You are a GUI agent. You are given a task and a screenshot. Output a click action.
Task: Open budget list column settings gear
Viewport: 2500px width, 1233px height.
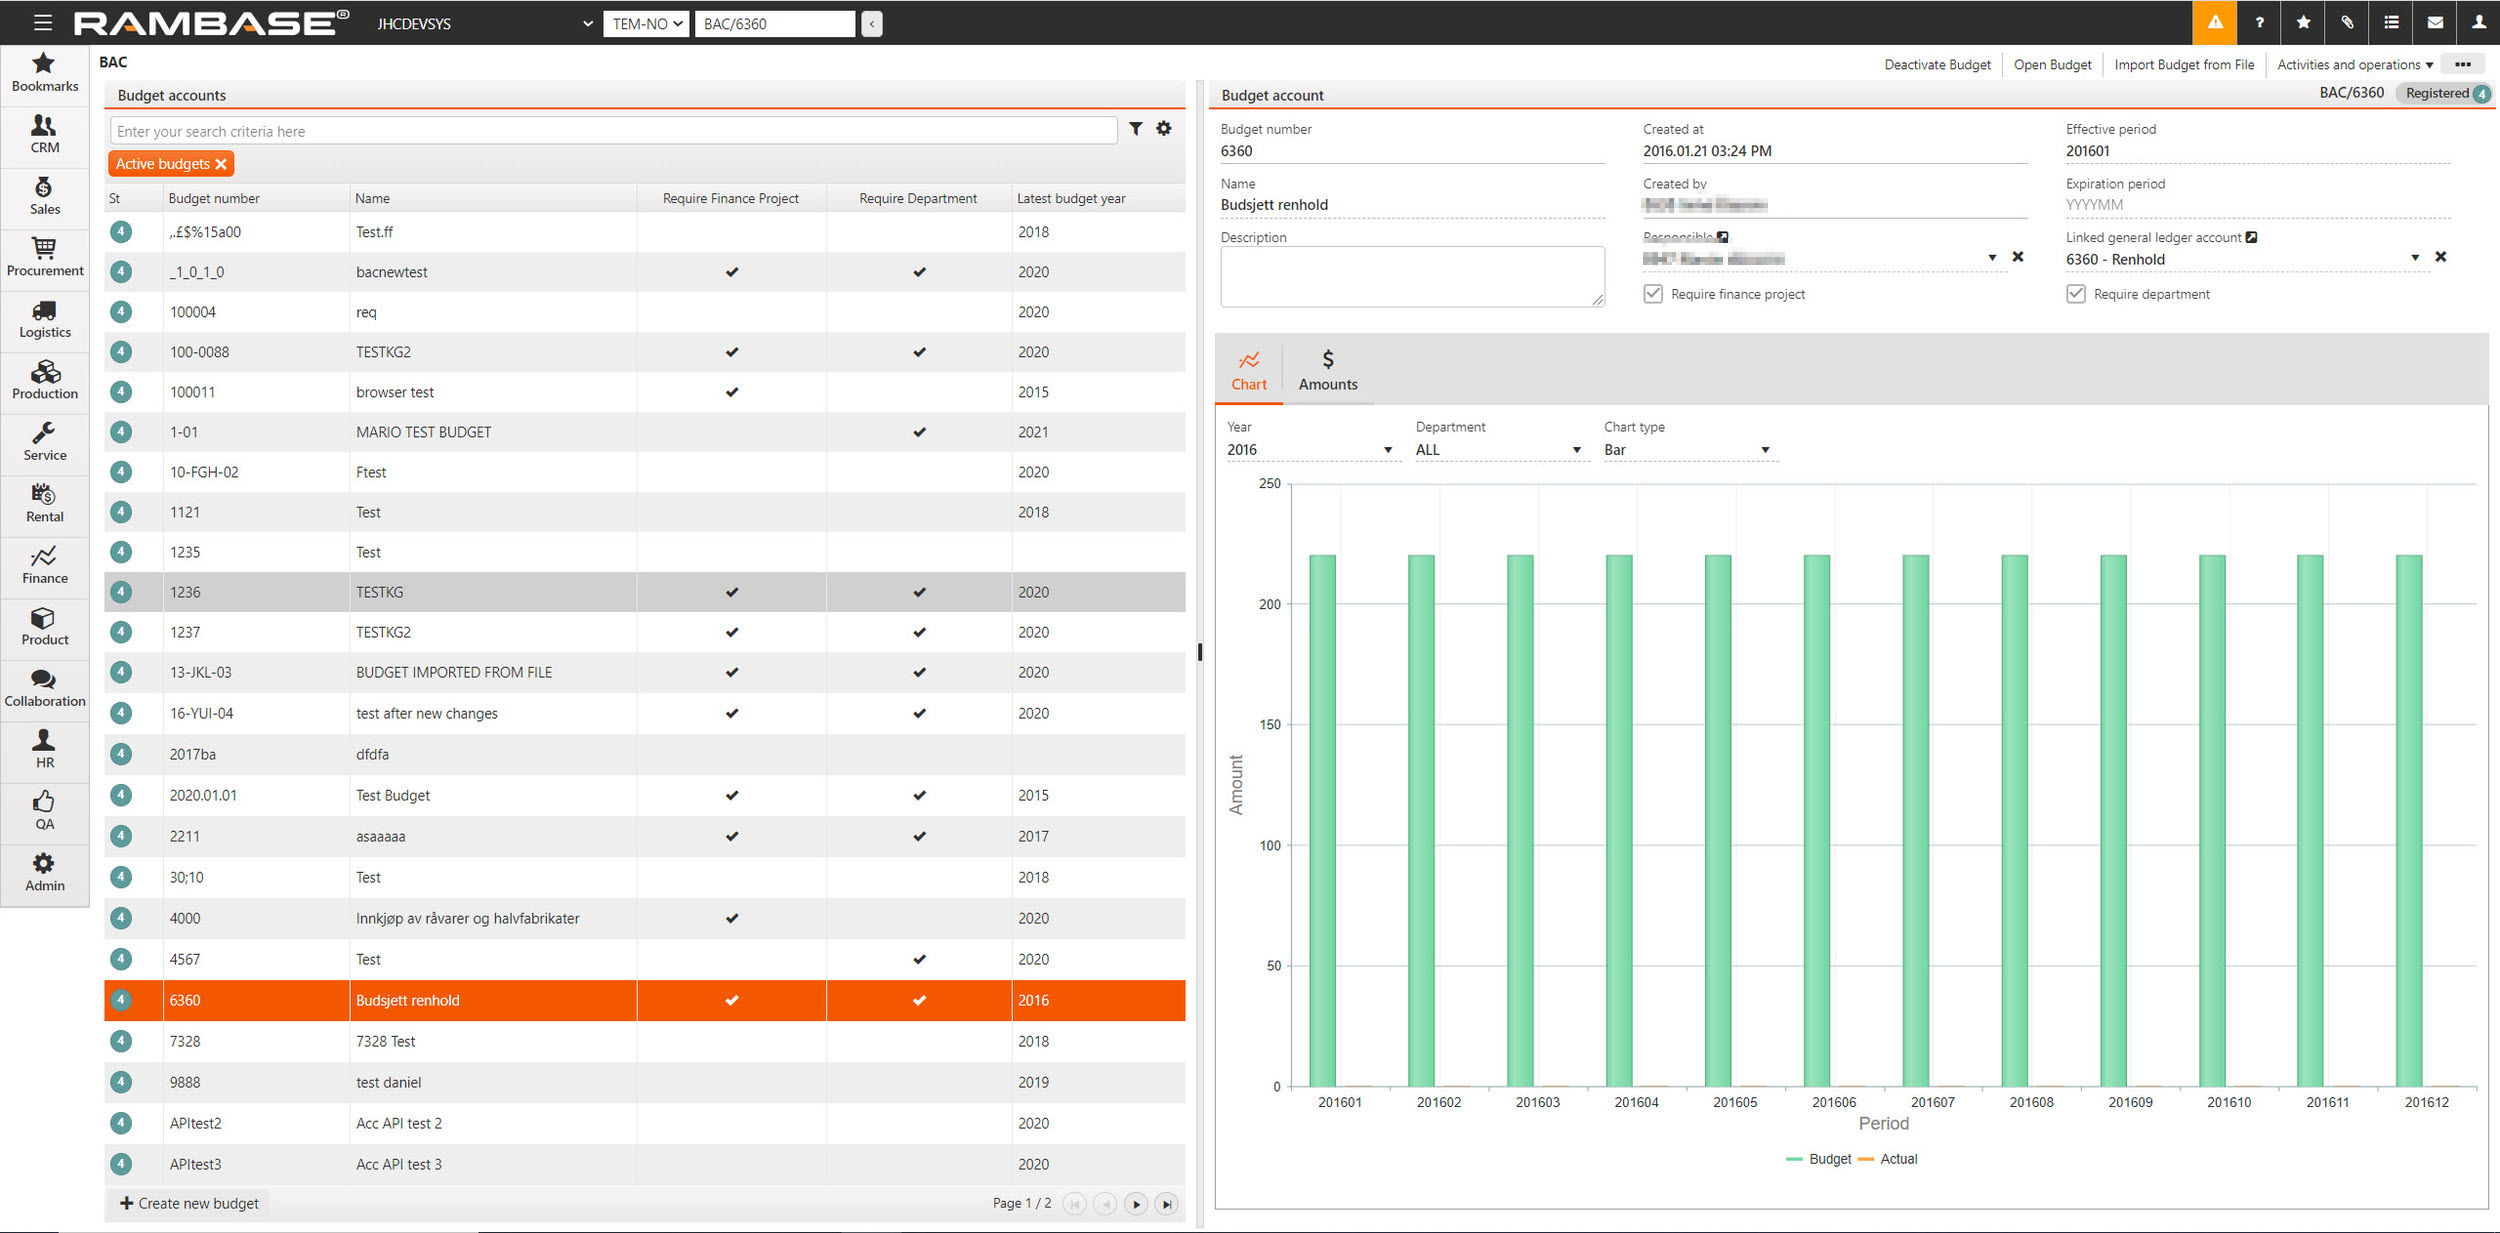(x=1164, y=129)
